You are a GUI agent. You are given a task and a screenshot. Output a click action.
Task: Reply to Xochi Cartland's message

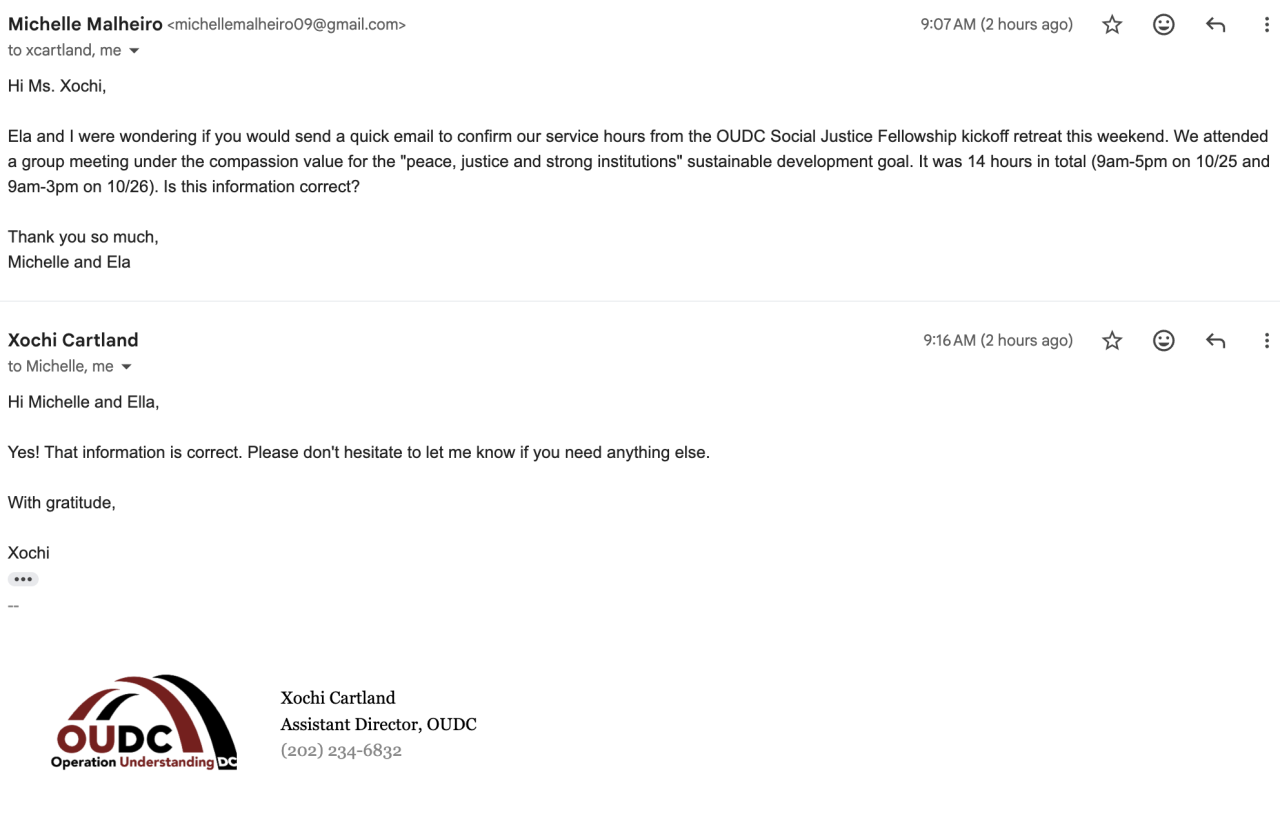tap(1215, 341)
